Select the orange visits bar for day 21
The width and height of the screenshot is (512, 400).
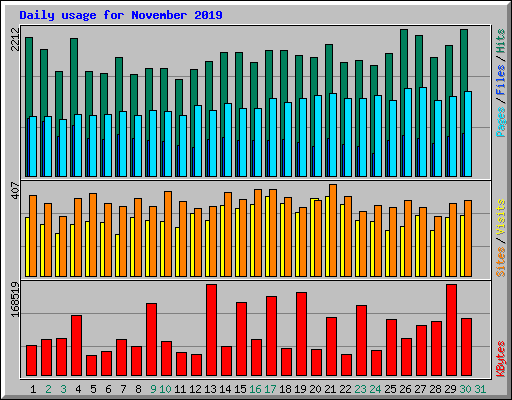pos(333,230)
